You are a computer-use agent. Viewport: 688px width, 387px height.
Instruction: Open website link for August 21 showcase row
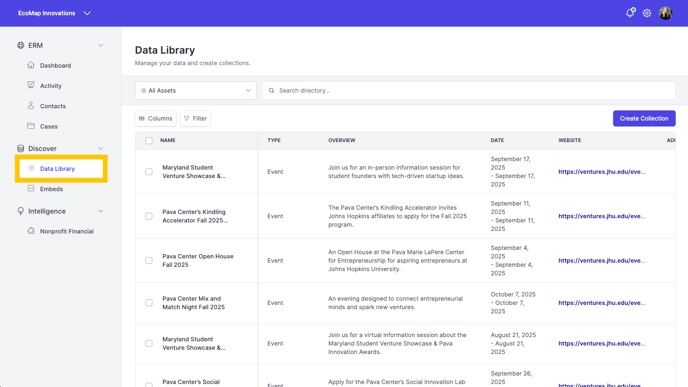[602, 343]
